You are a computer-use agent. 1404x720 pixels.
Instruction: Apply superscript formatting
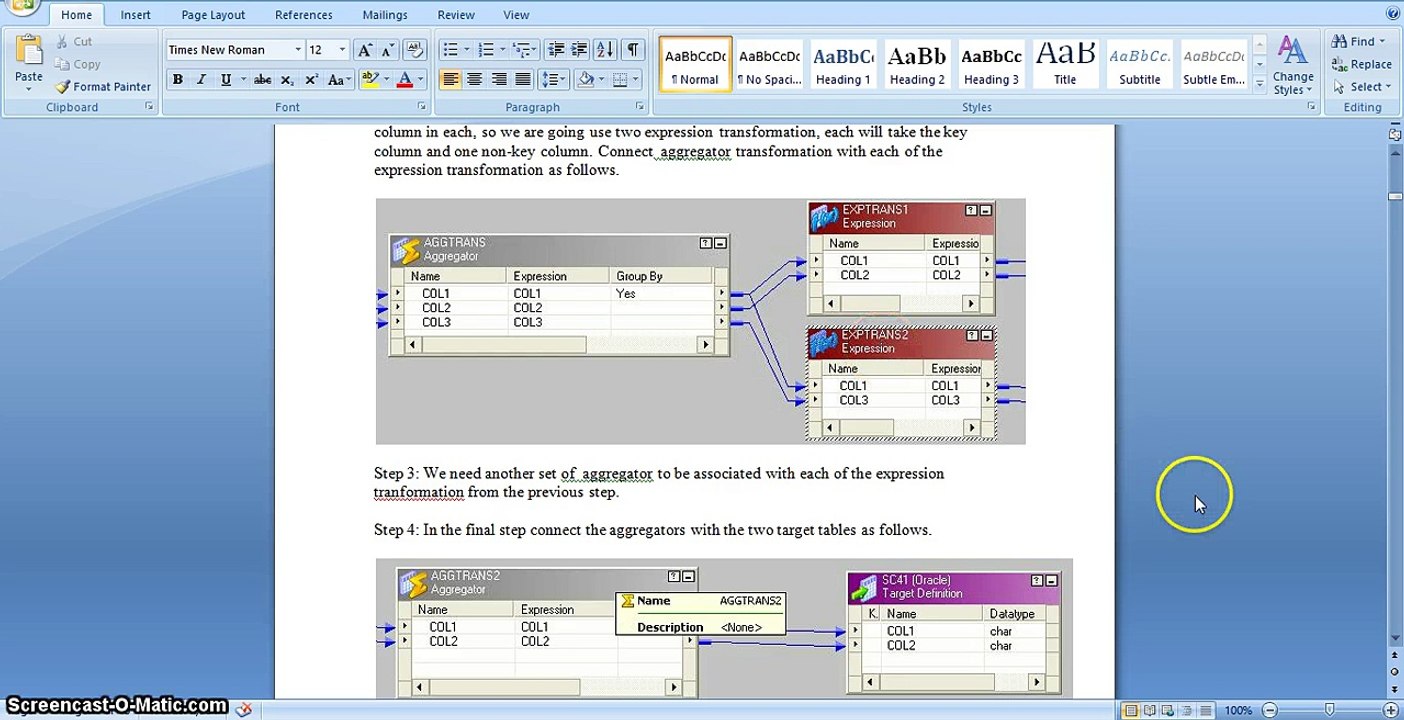(x=311, y=80)
